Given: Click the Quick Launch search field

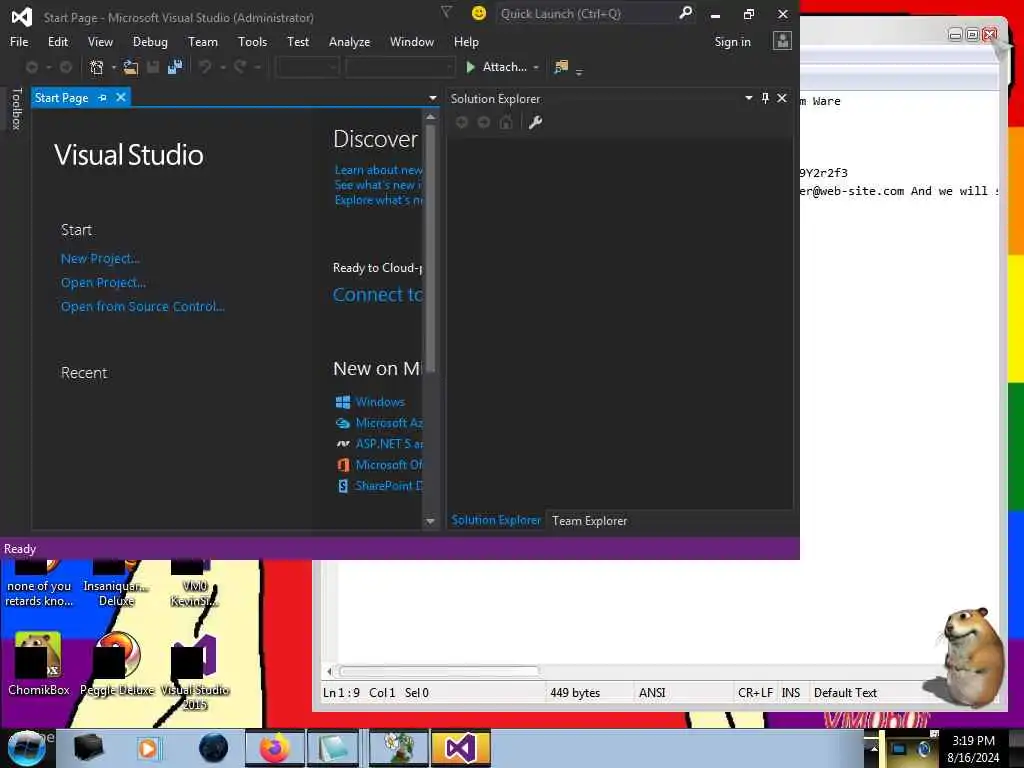Looking at the screenshot, I should pyautogui.click(x=588, y=13).
